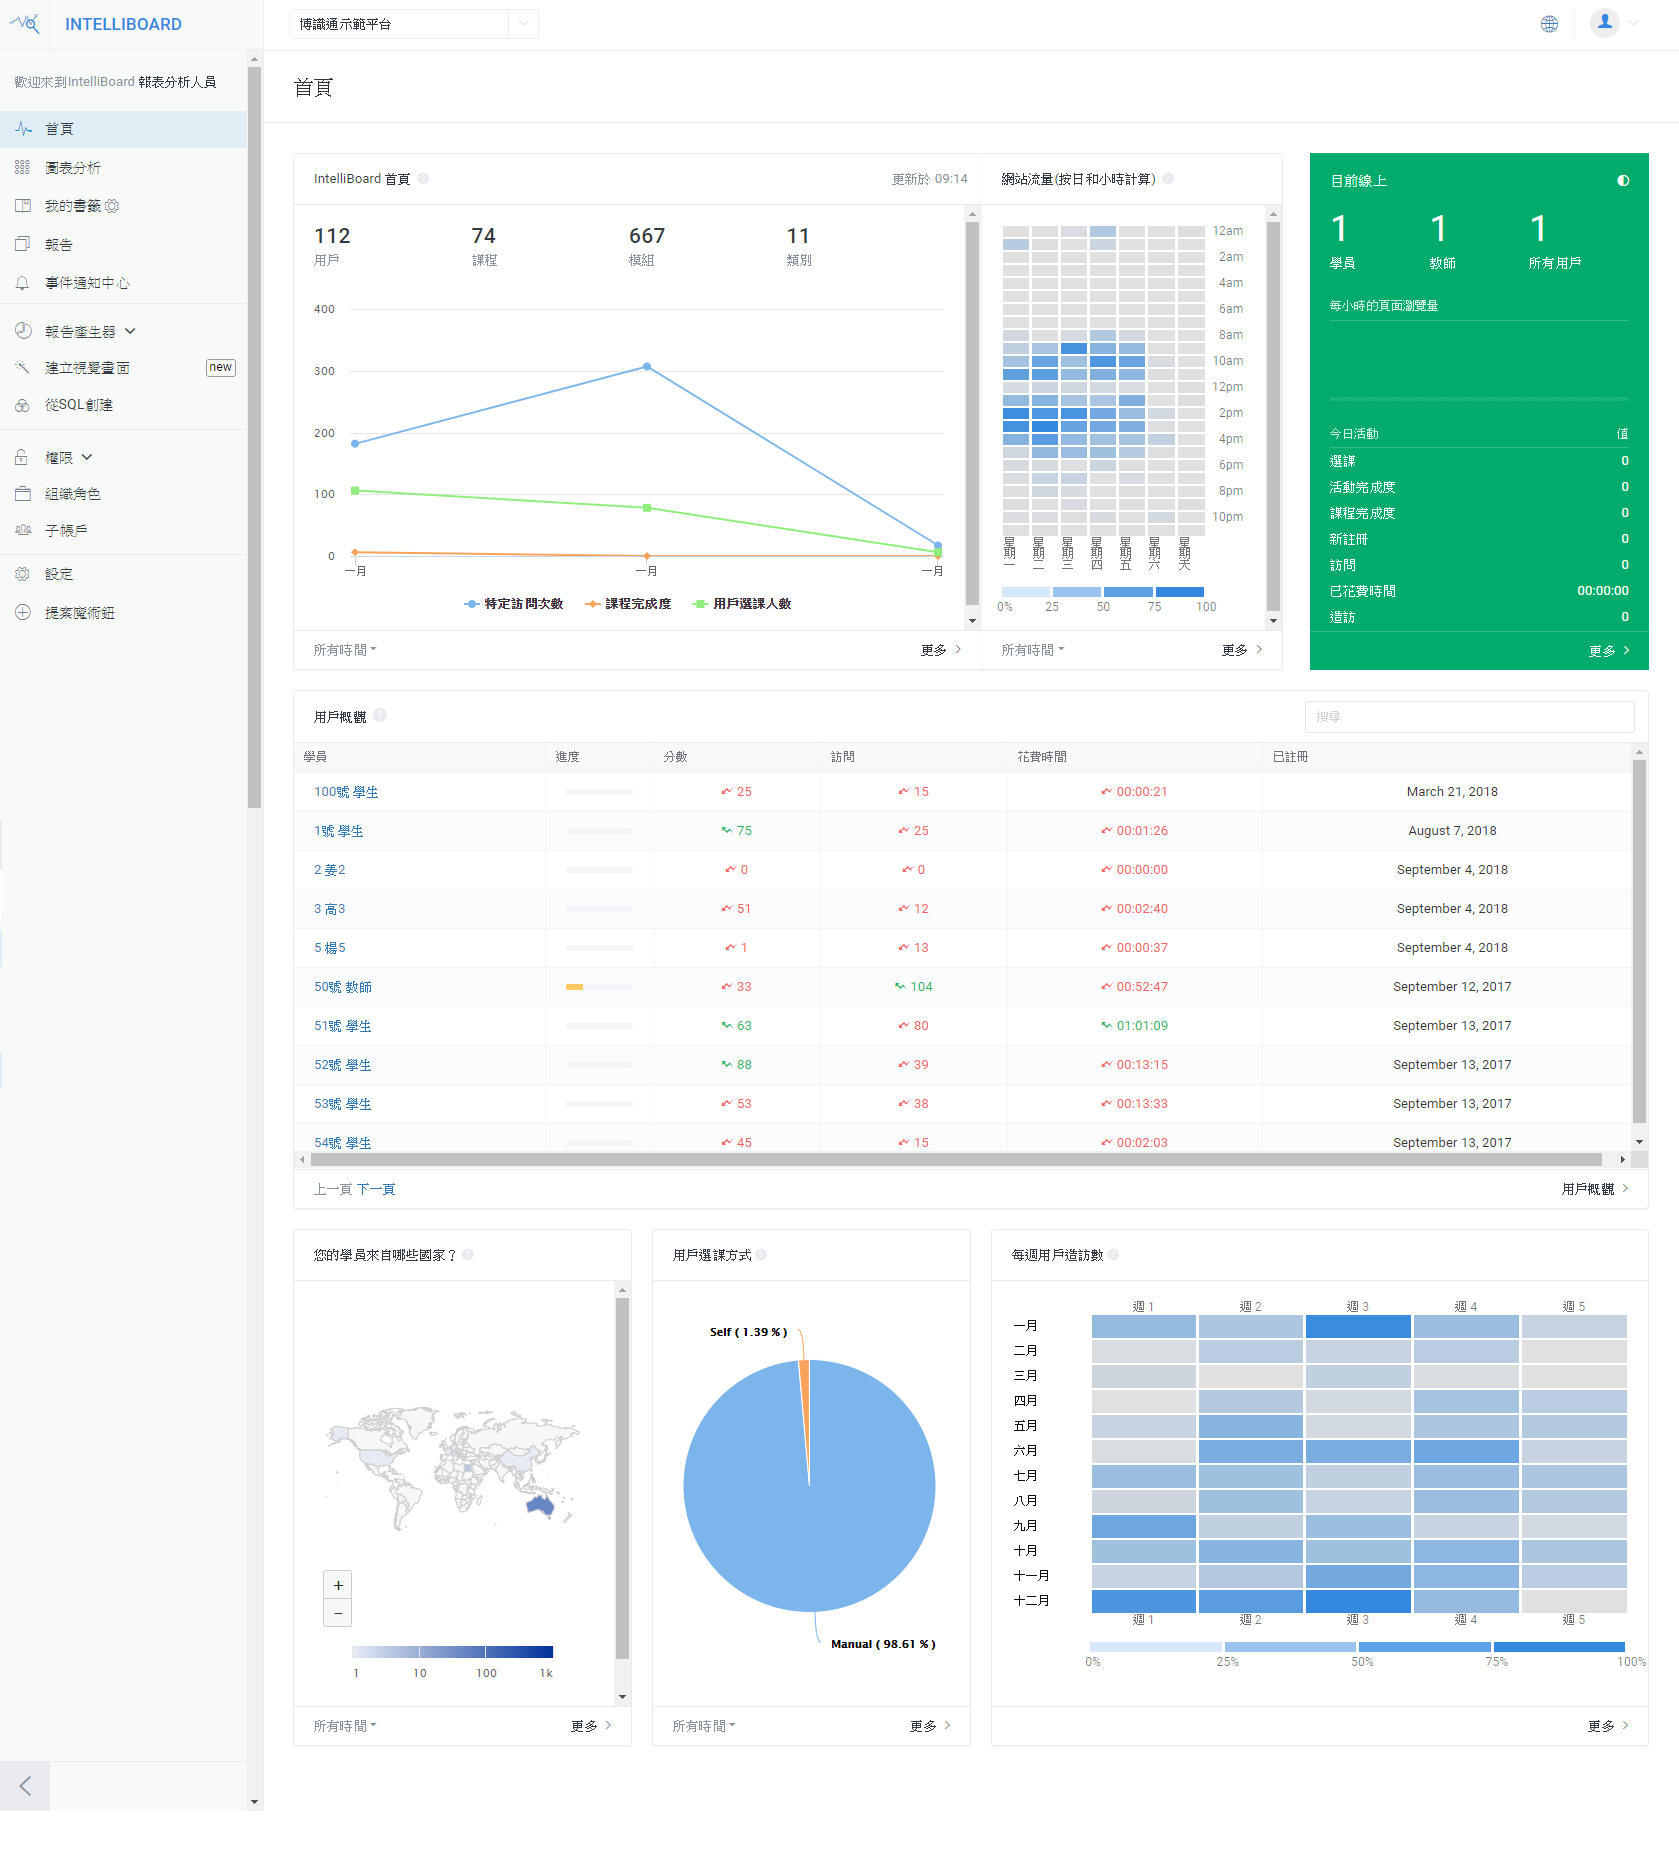Image resolution: width=1679 pixels, height=1861 pixels.
Task: Zoom out on the world map
Action: point(338,1613)
